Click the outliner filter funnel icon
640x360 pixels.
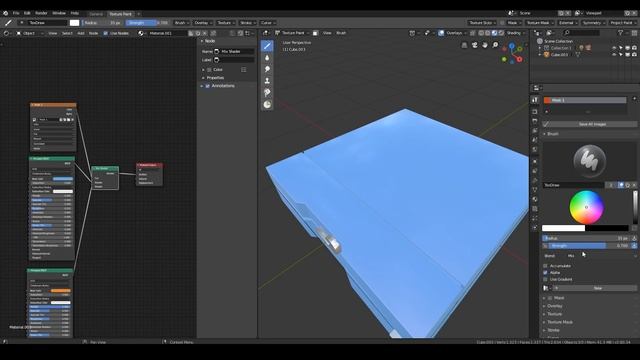point(620,33)
